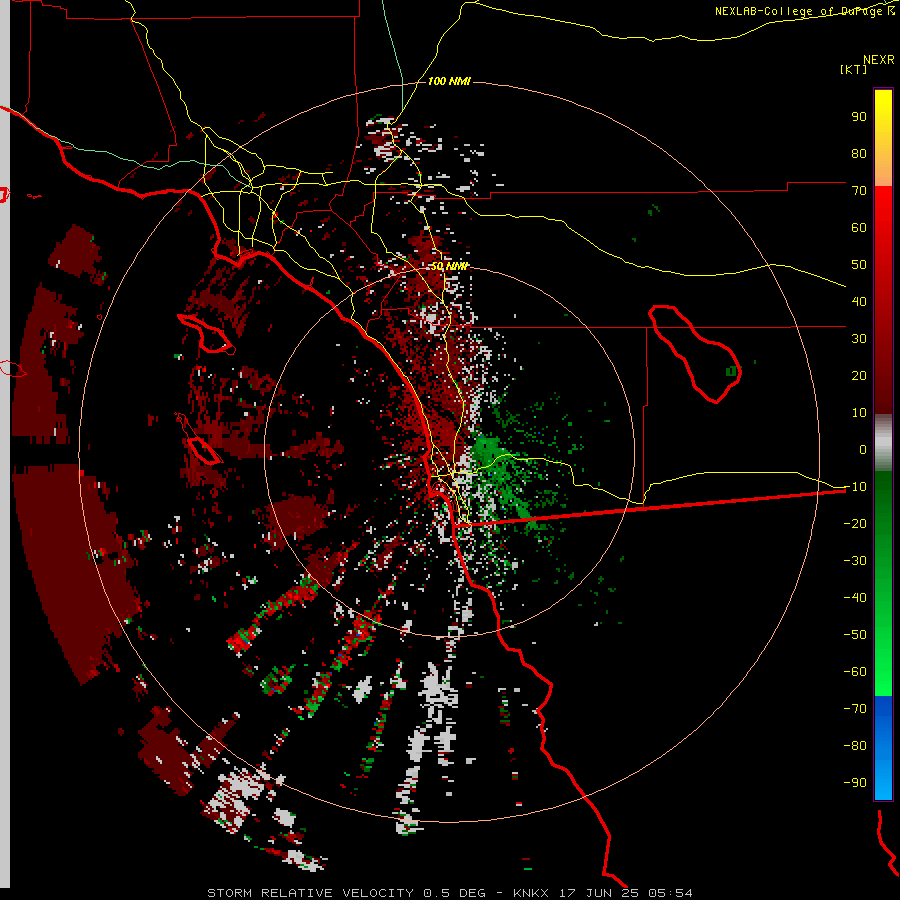
Task: Select the -70 scale value
Action: pos(855,708)
